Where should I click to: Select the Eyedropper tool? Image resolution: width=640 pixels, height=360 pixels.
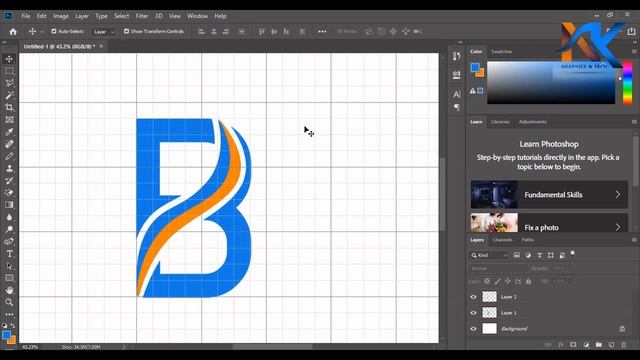tap(9, 132)
